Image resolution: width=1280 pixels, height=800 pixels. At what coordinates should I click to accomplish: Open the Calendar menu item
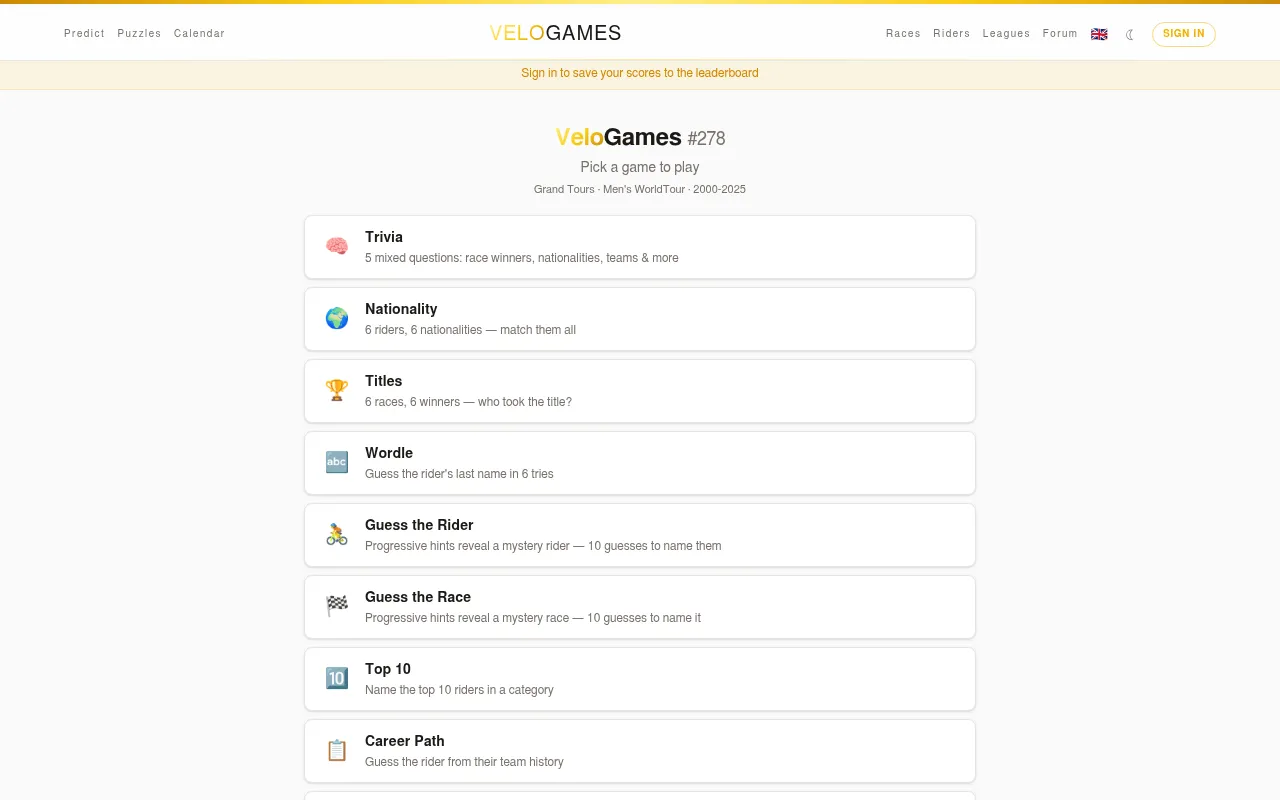pyautogui.click(x=199, y=34)
